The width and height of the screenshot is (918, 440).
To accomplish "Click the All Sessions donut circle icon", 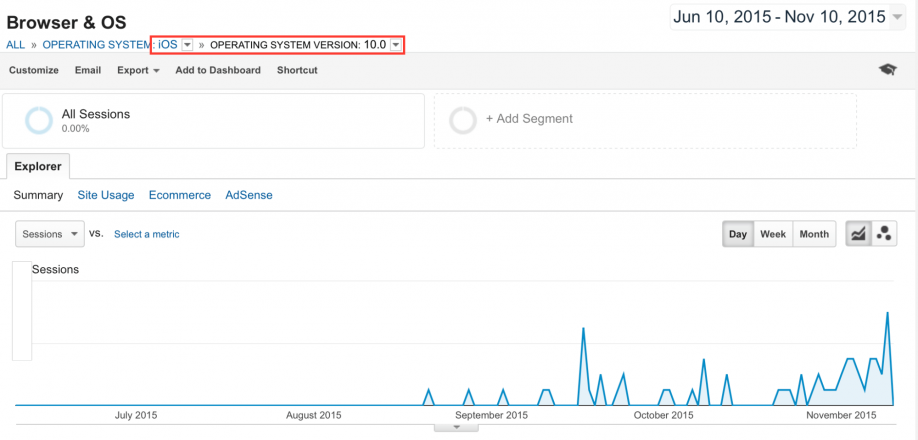I will [x=38, y=121].
